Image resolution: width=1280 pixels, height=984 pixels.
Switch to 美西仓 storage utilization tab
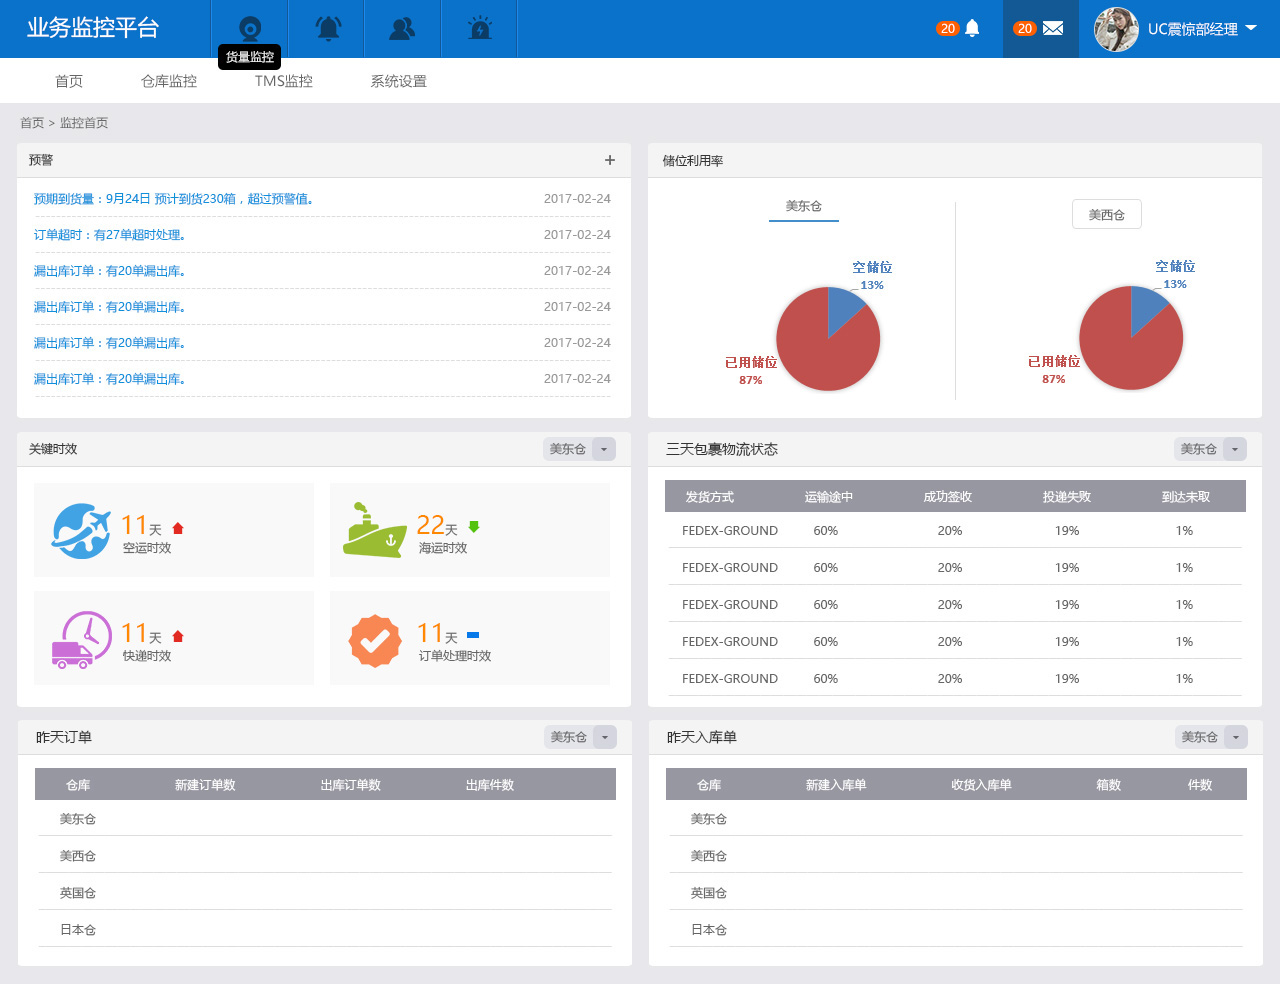pyautogui.click(x=1107, y=215)
